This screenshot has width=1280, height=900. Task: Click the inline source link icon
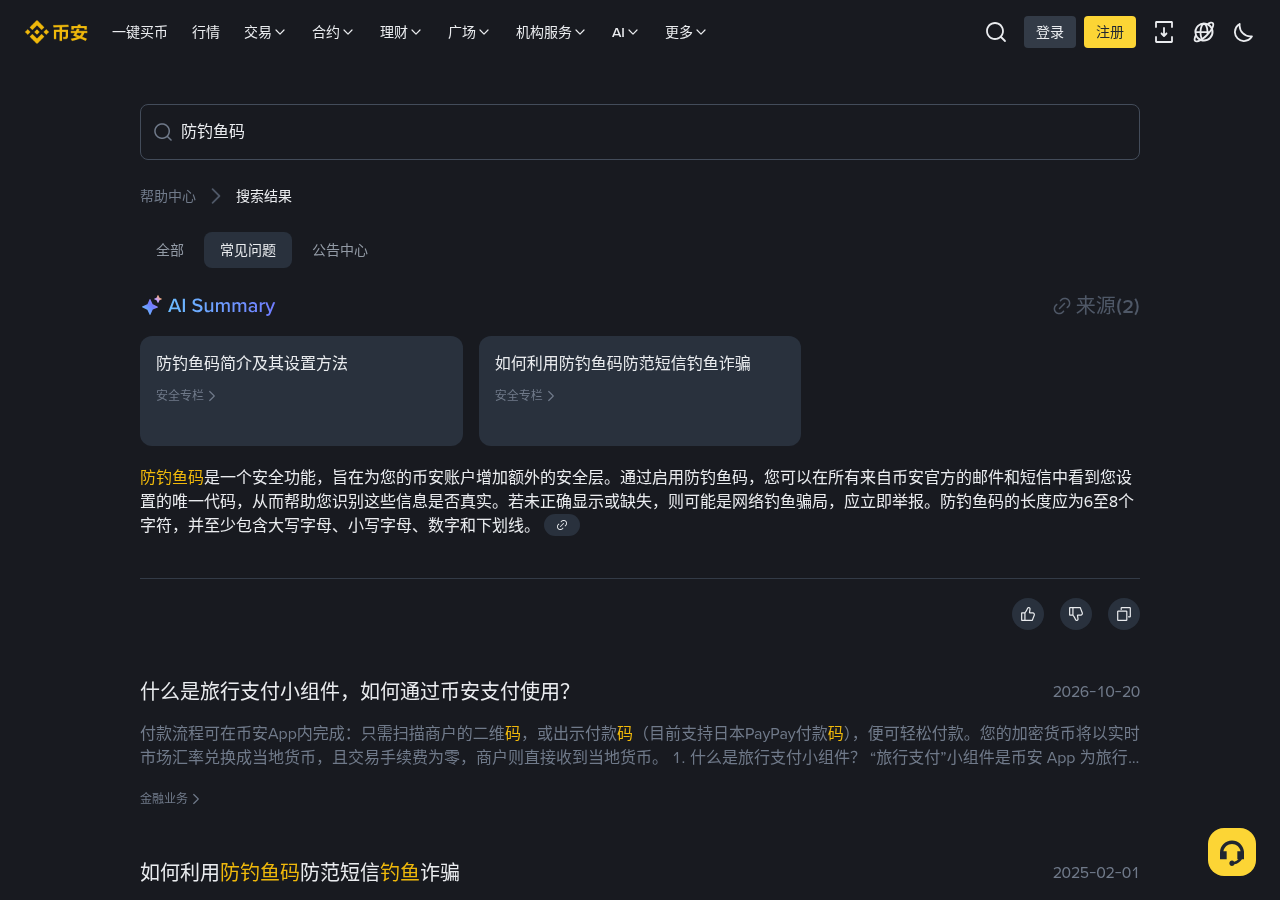(562, 525)
